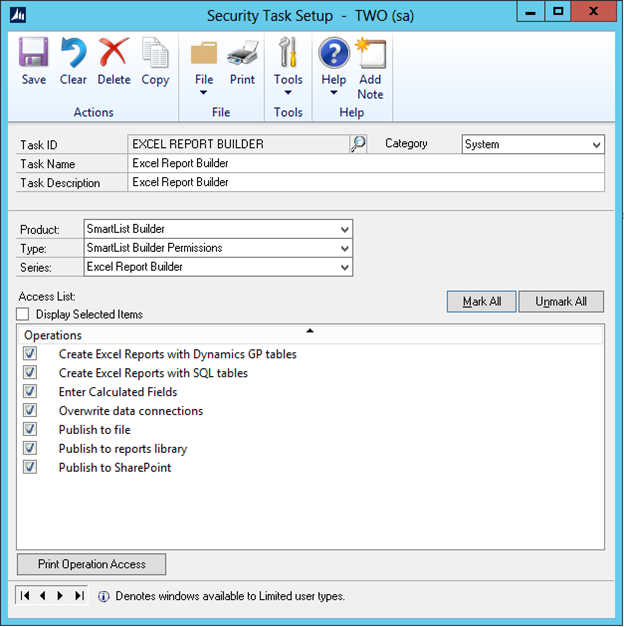The height and width of the screenshot is (627, 624).
Task: Maximize the Security Task Setup window
Action: (x=558, y=12)
